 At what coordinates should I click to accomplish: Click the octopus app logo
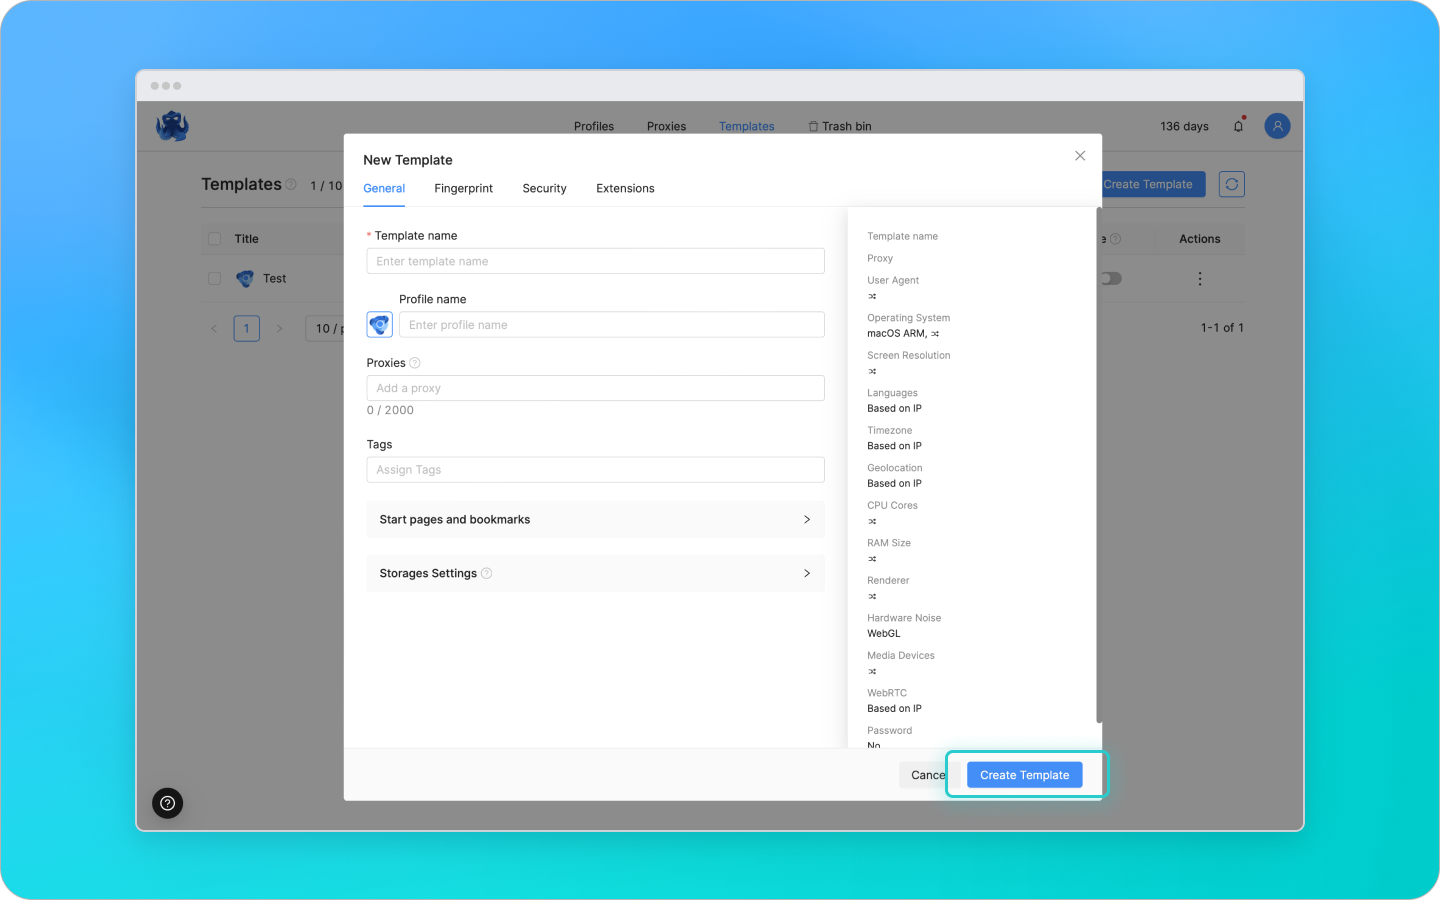171,125
